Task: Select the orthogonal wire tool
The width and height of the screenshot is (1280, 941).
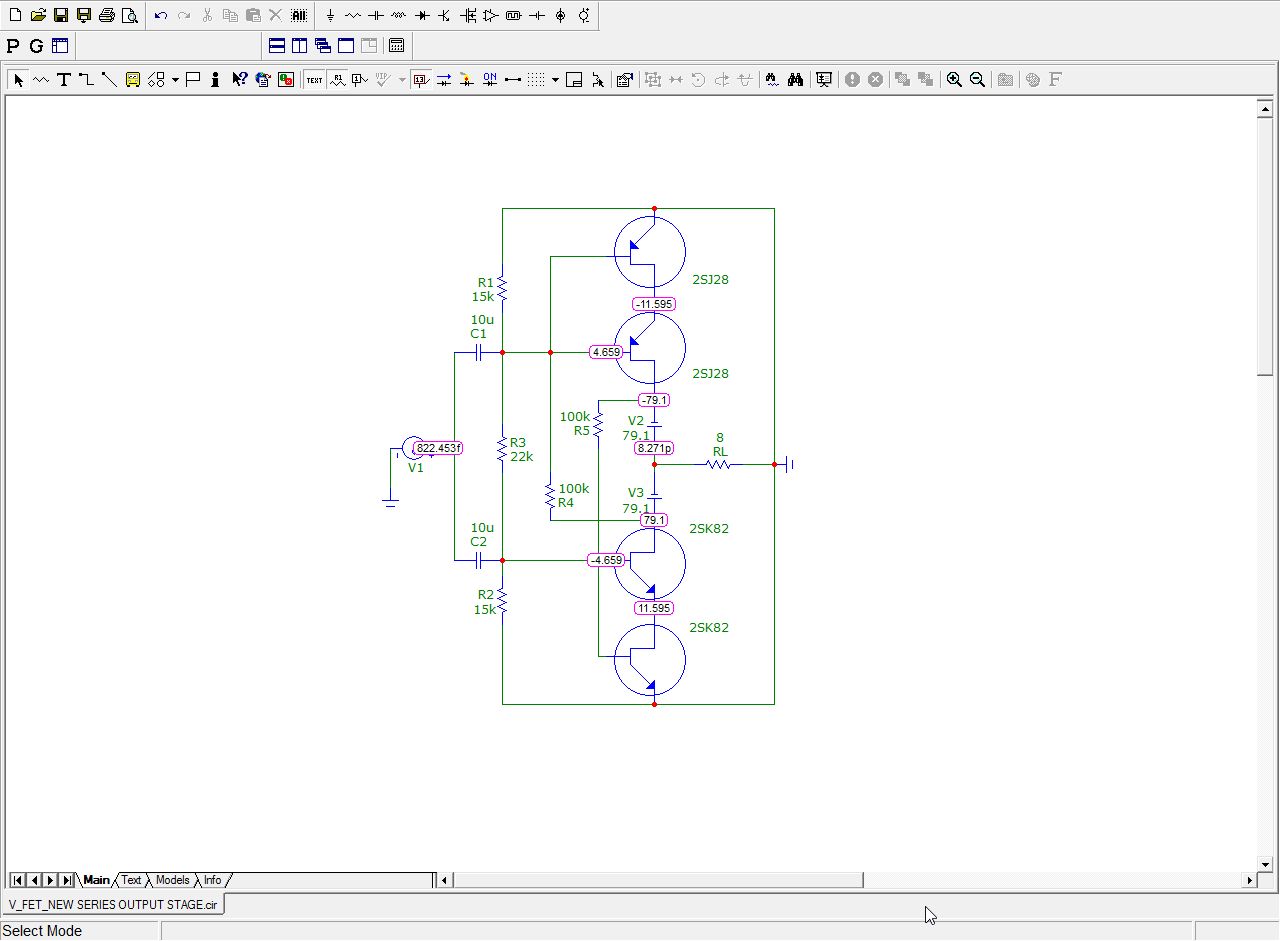Action: tap(87, 80)
